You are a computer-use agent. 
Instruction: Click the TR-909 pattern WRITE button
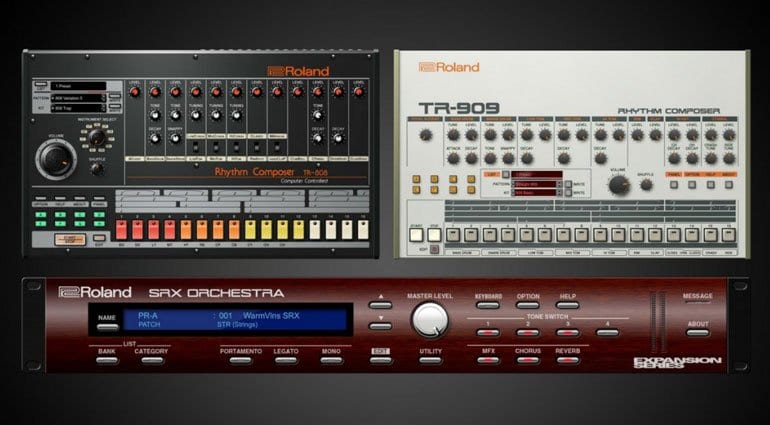[x=568, y=184]
